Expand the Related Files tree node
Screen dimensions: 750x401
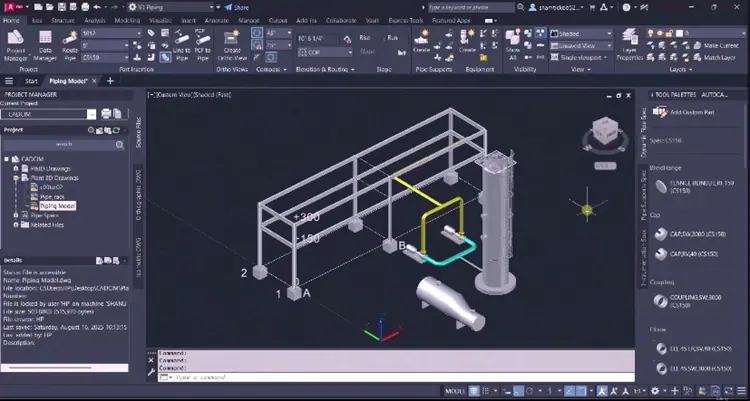(x=16, y=224)
